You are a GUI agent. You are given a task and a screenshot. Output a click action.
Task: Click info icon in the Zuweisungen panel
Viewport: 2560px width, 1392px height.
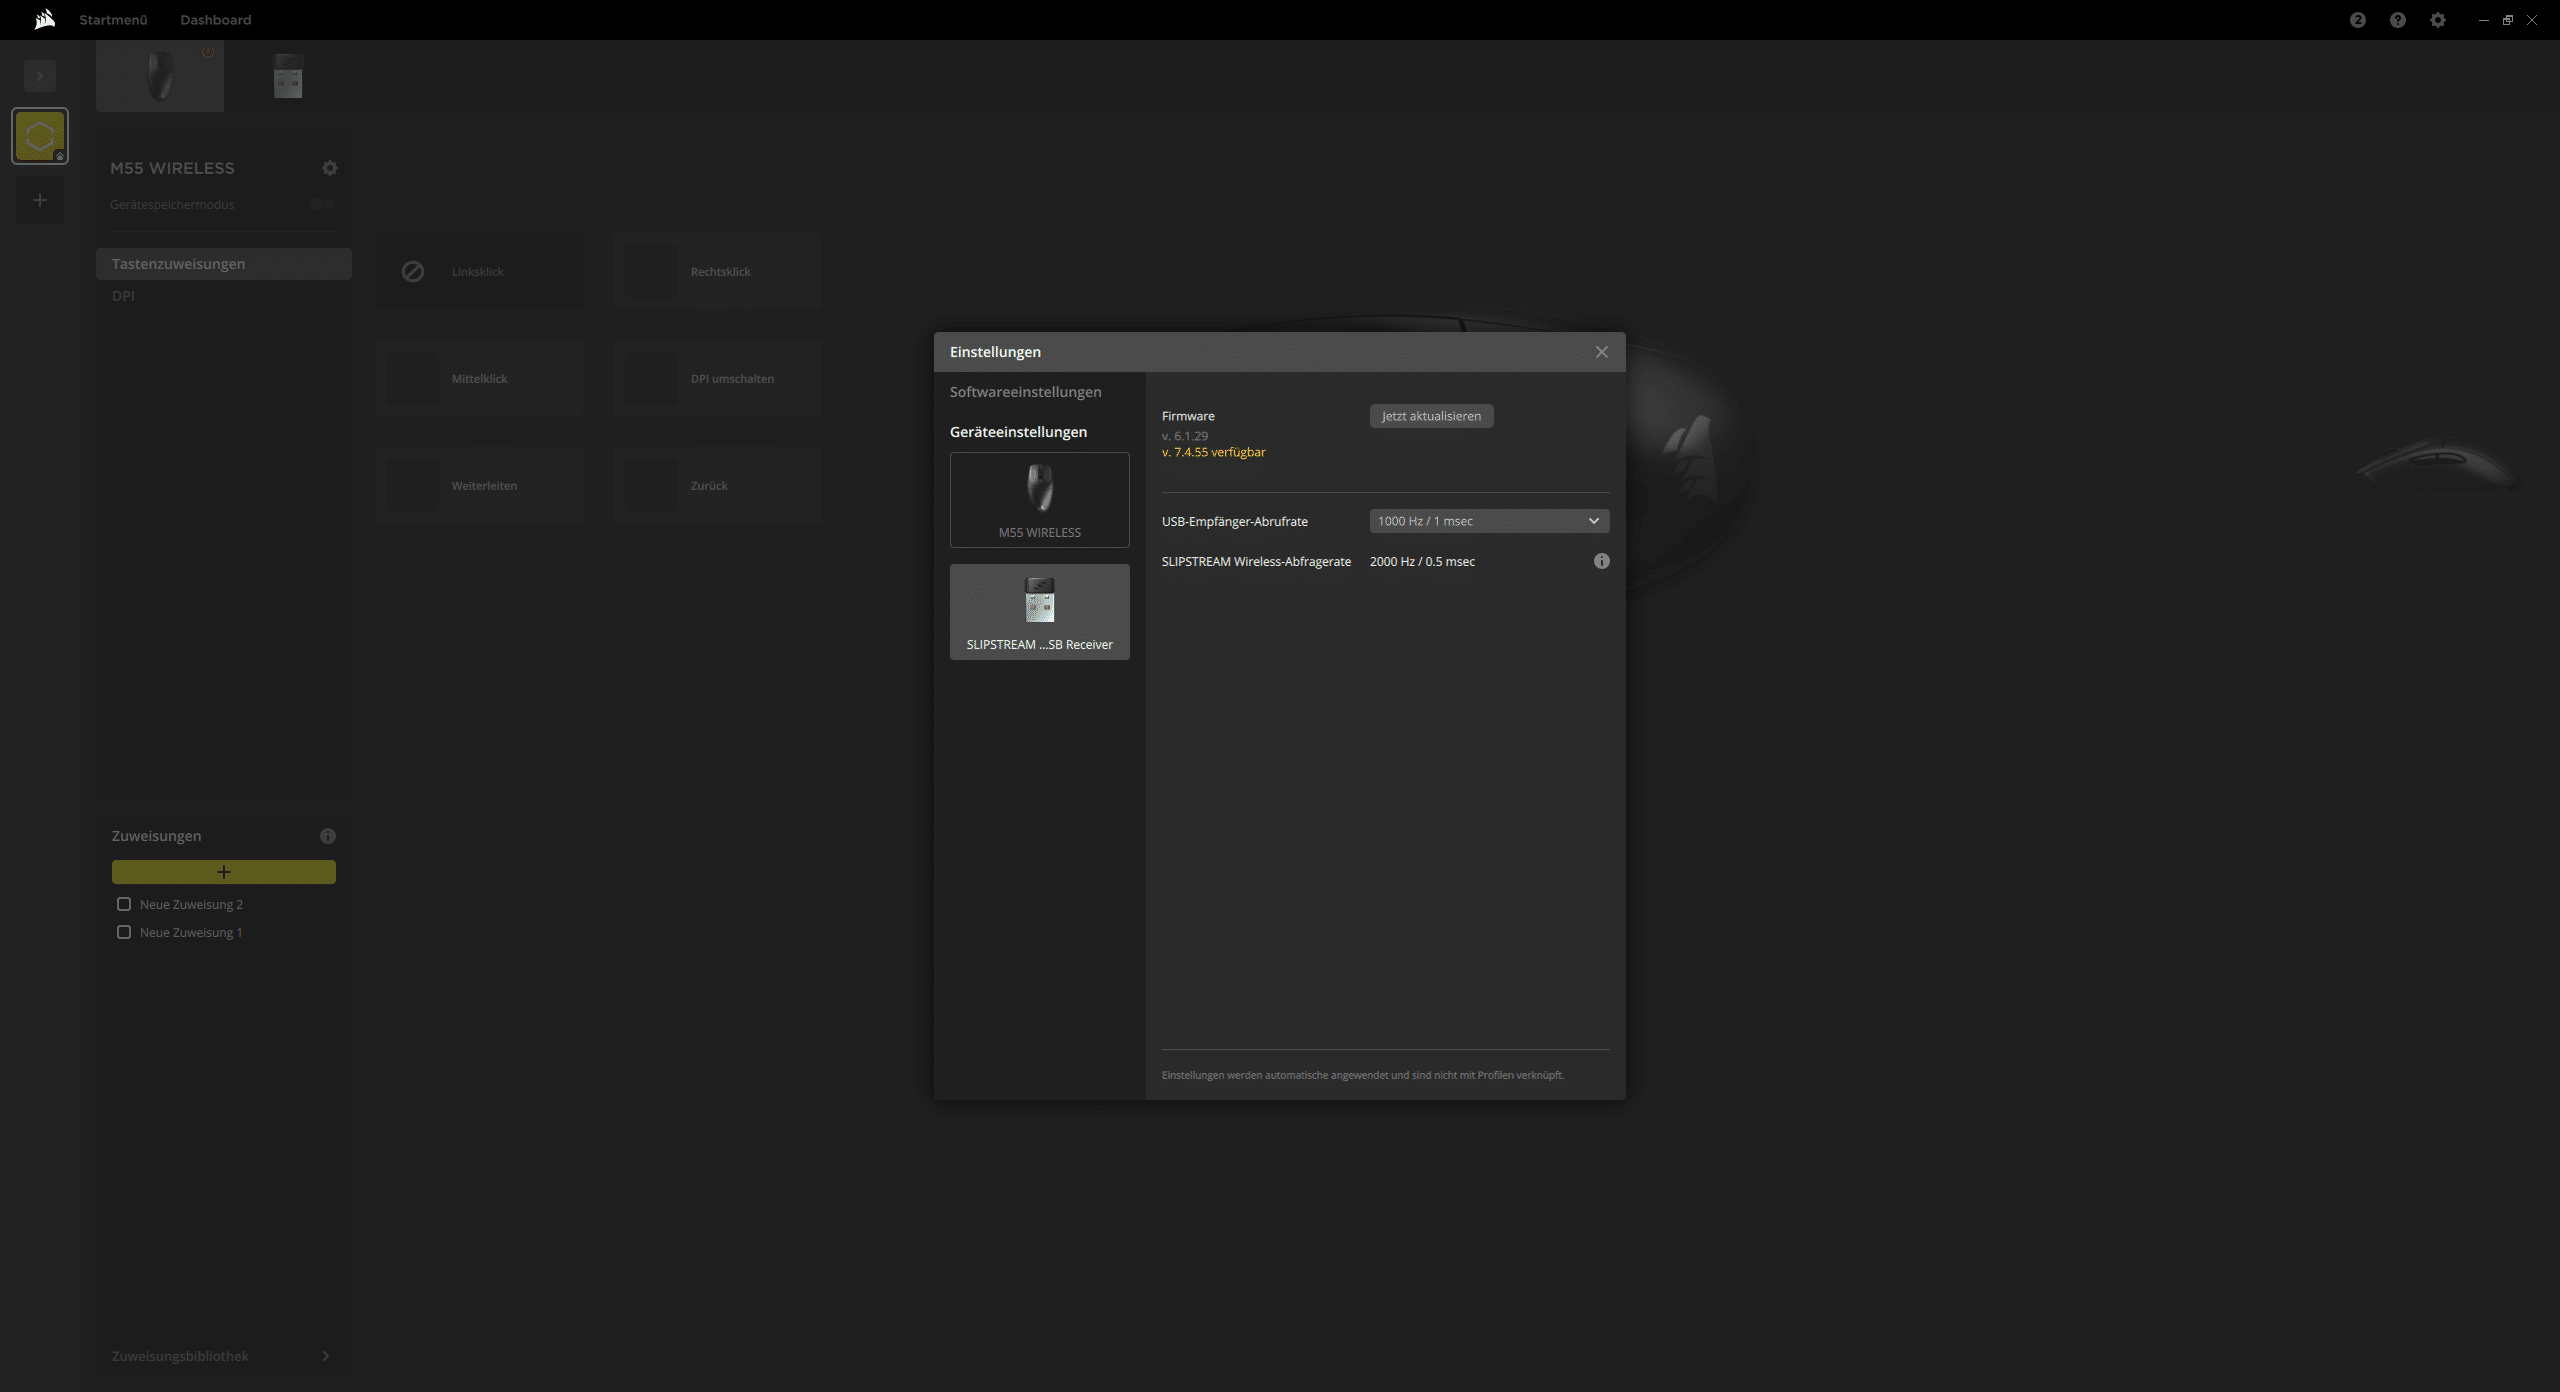(x=327, y=836)
